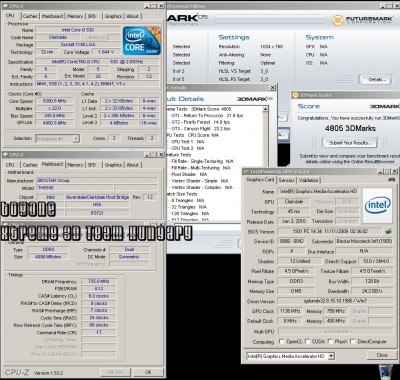Viewport: 400px width, 380px height.
Task: Click the Intel Core i3 logo badge
Action: click(x=142, y=41)
